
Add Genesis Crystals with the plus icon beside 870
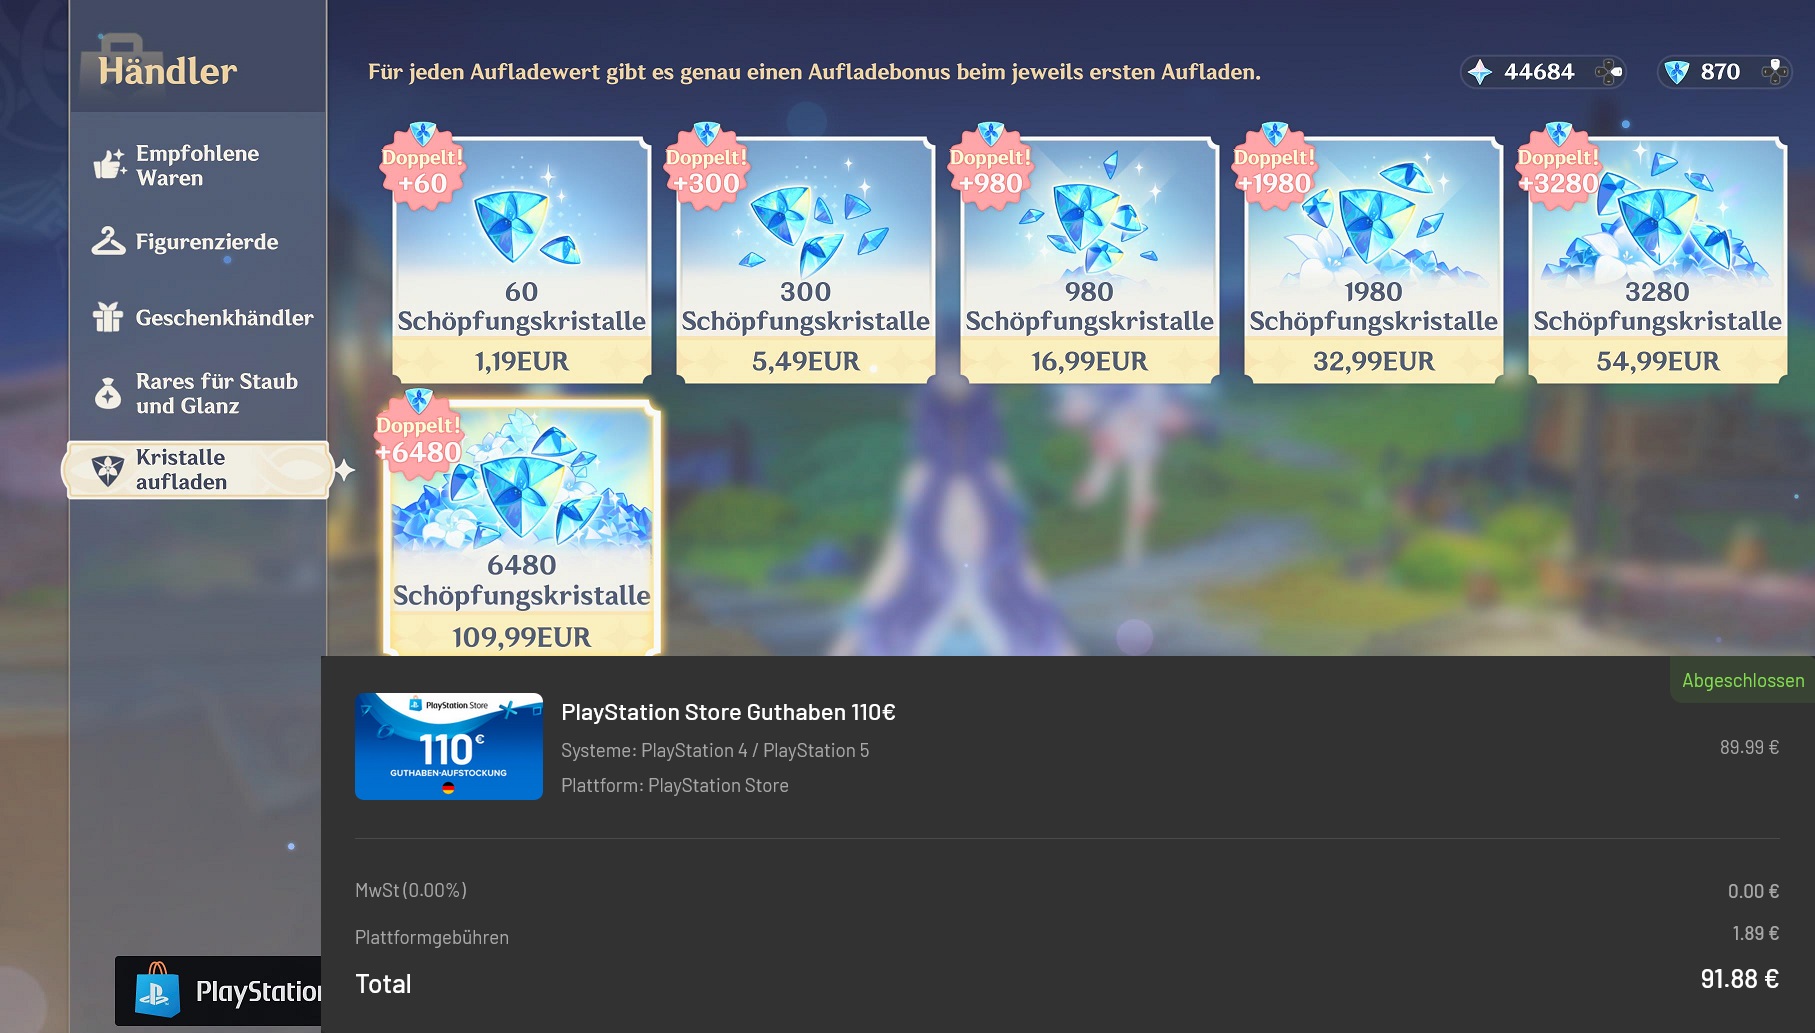point(1774,72)
